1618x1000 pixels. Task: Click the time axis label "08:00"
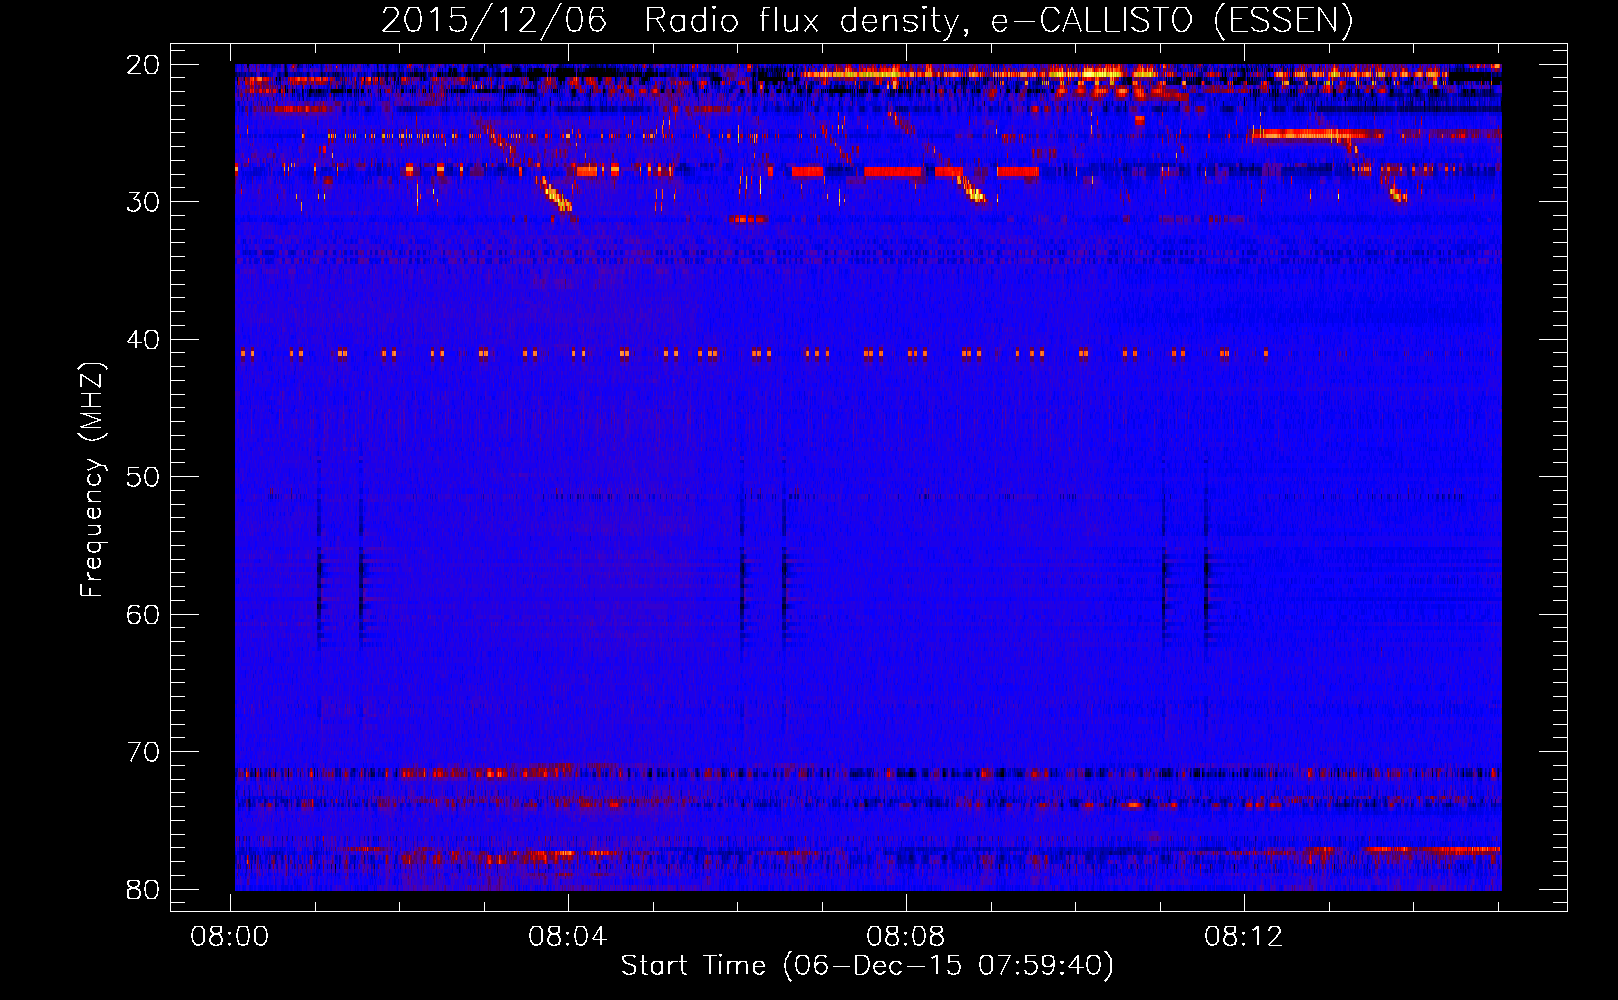(231, 937)
